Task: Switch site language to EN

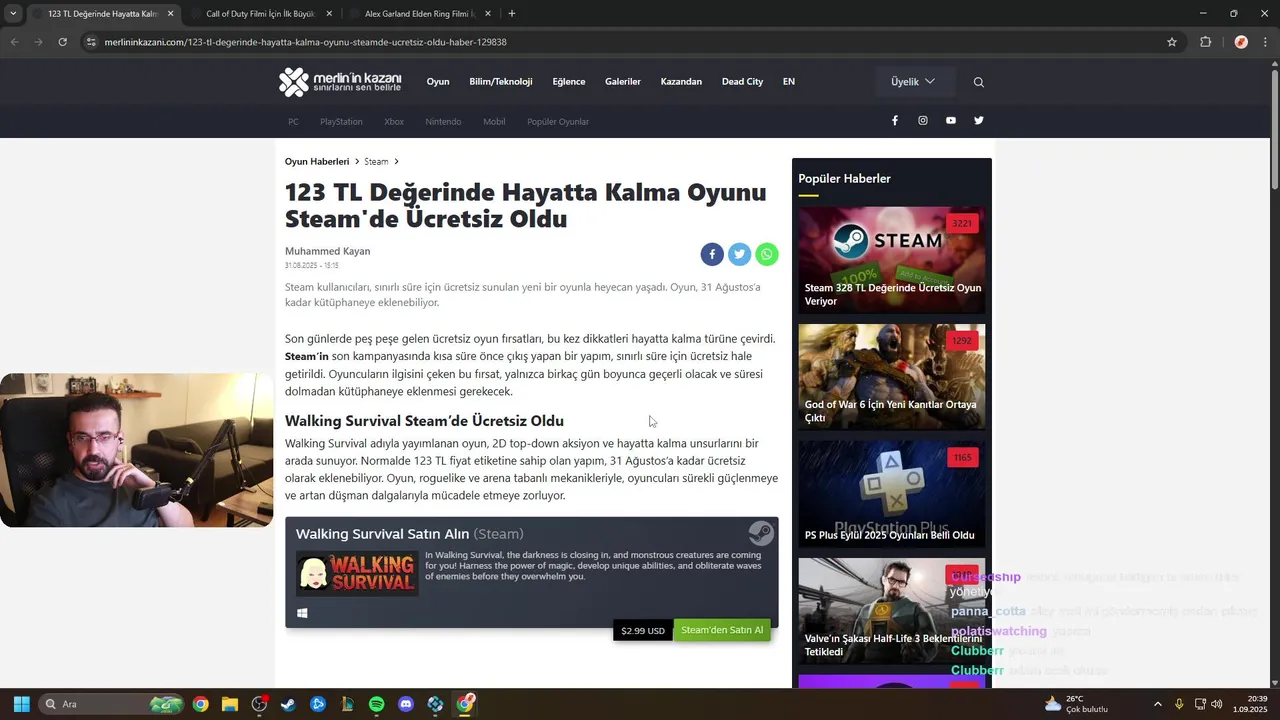Action: (x=789, y=82)
